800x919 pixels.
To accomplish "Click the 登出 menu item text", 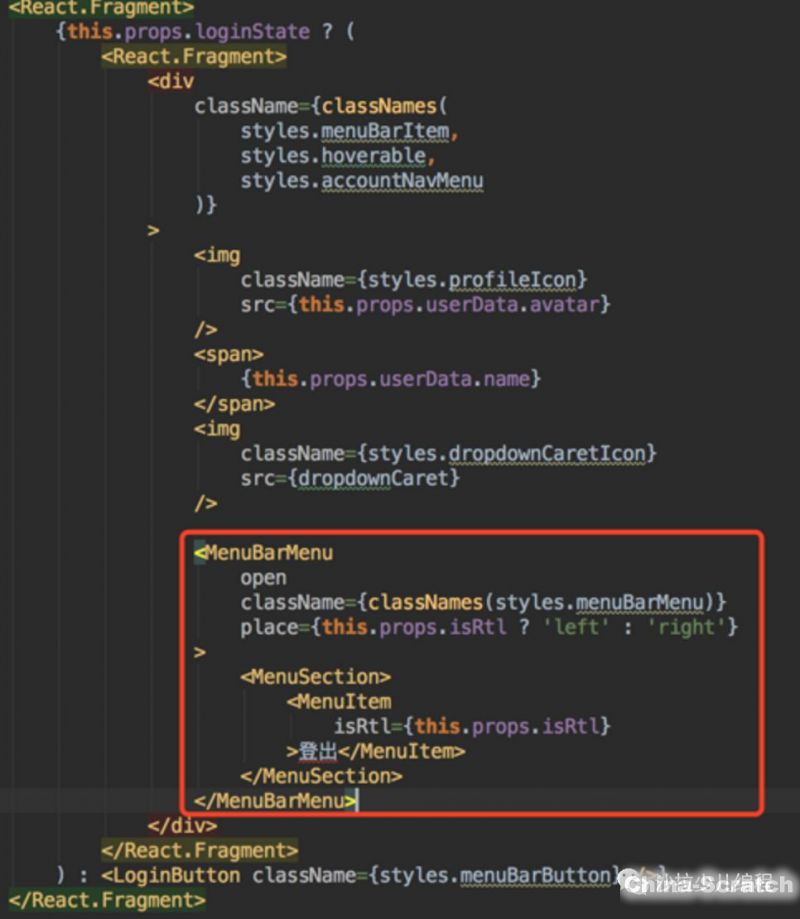I will pos(318,751).
